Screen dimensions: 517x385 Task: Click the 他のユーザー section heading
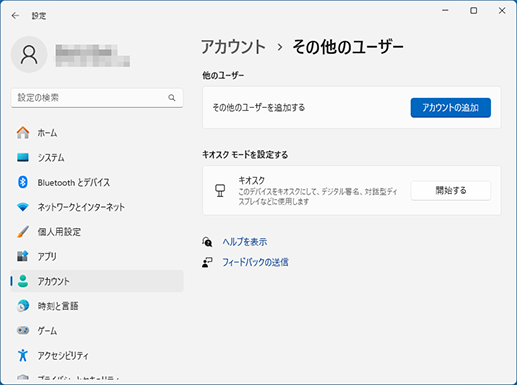point(223,76)
